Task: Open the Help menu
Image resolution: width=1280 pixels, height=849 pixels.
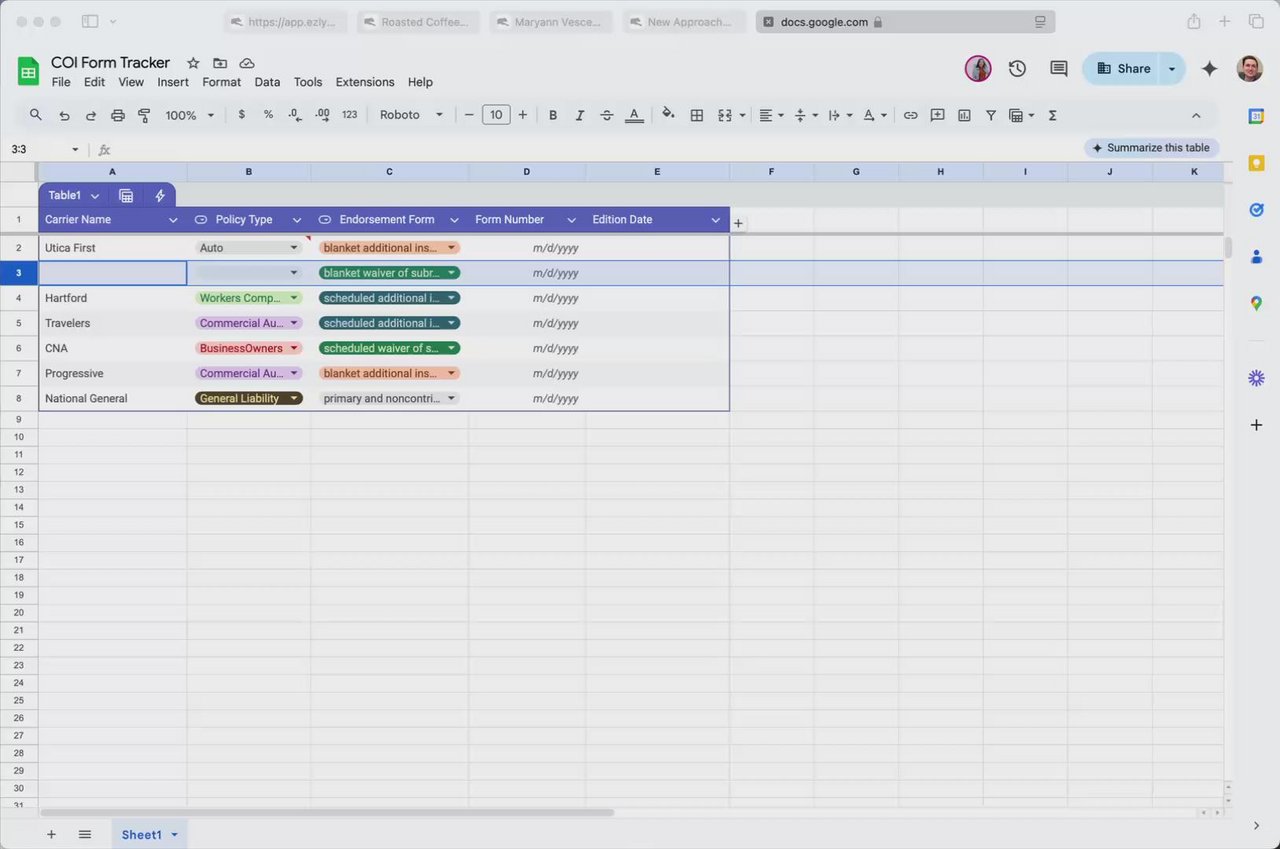Action: tap(420, 82)
